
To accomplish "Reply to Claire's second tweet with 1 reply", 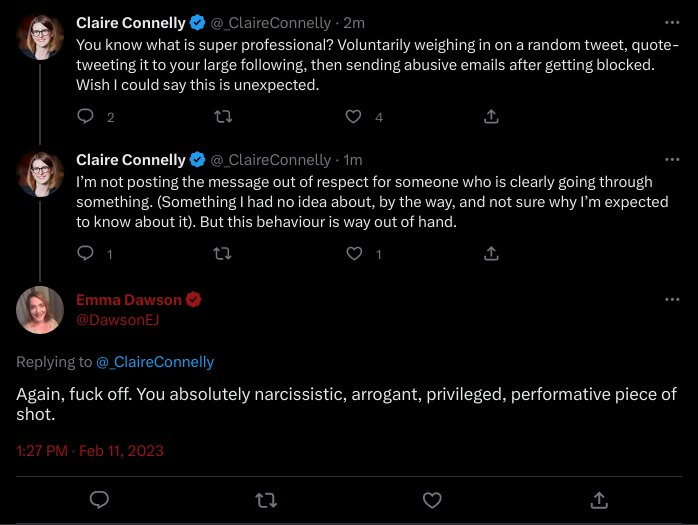I will point(85,253).
